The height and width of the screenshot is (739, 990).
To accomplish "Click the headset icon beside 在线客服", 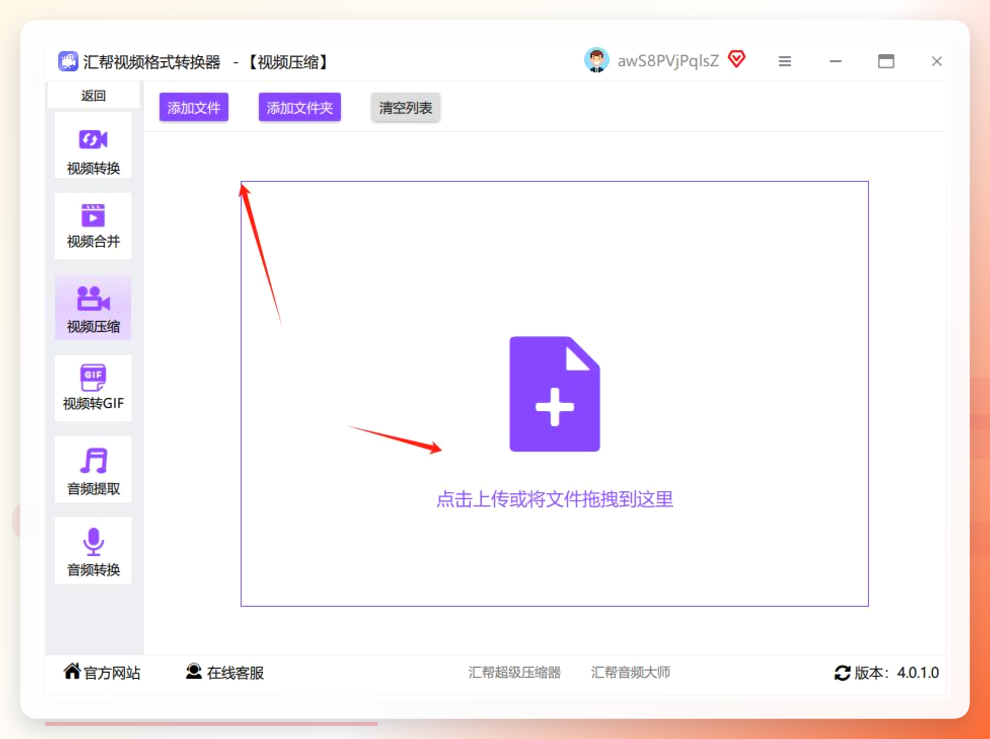I will click(194, 671).
